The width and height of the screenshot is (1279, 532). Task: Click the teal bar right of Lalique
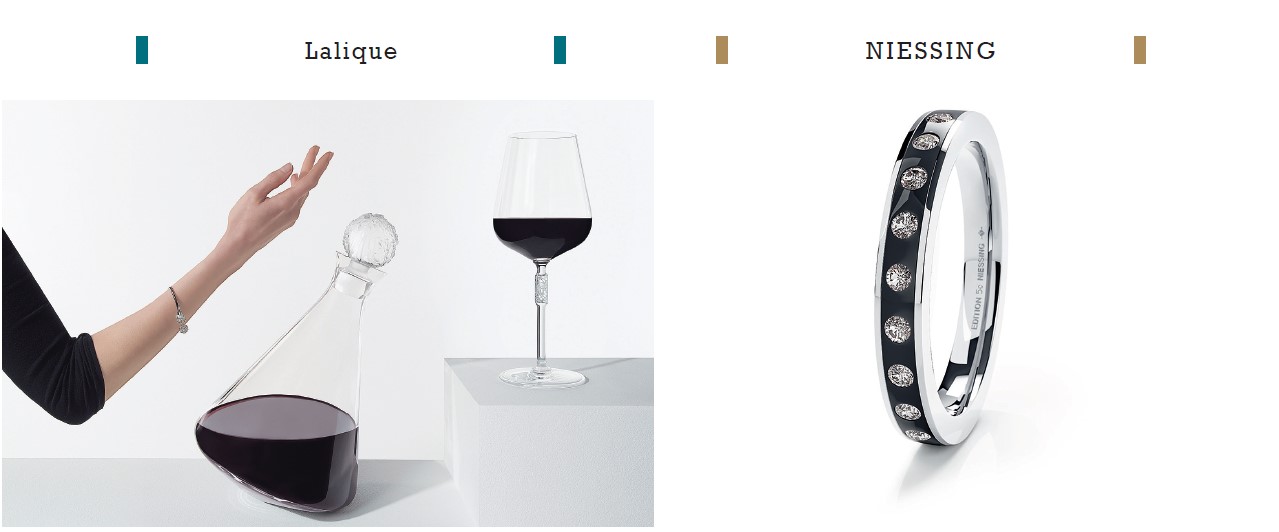coord(560,50)
